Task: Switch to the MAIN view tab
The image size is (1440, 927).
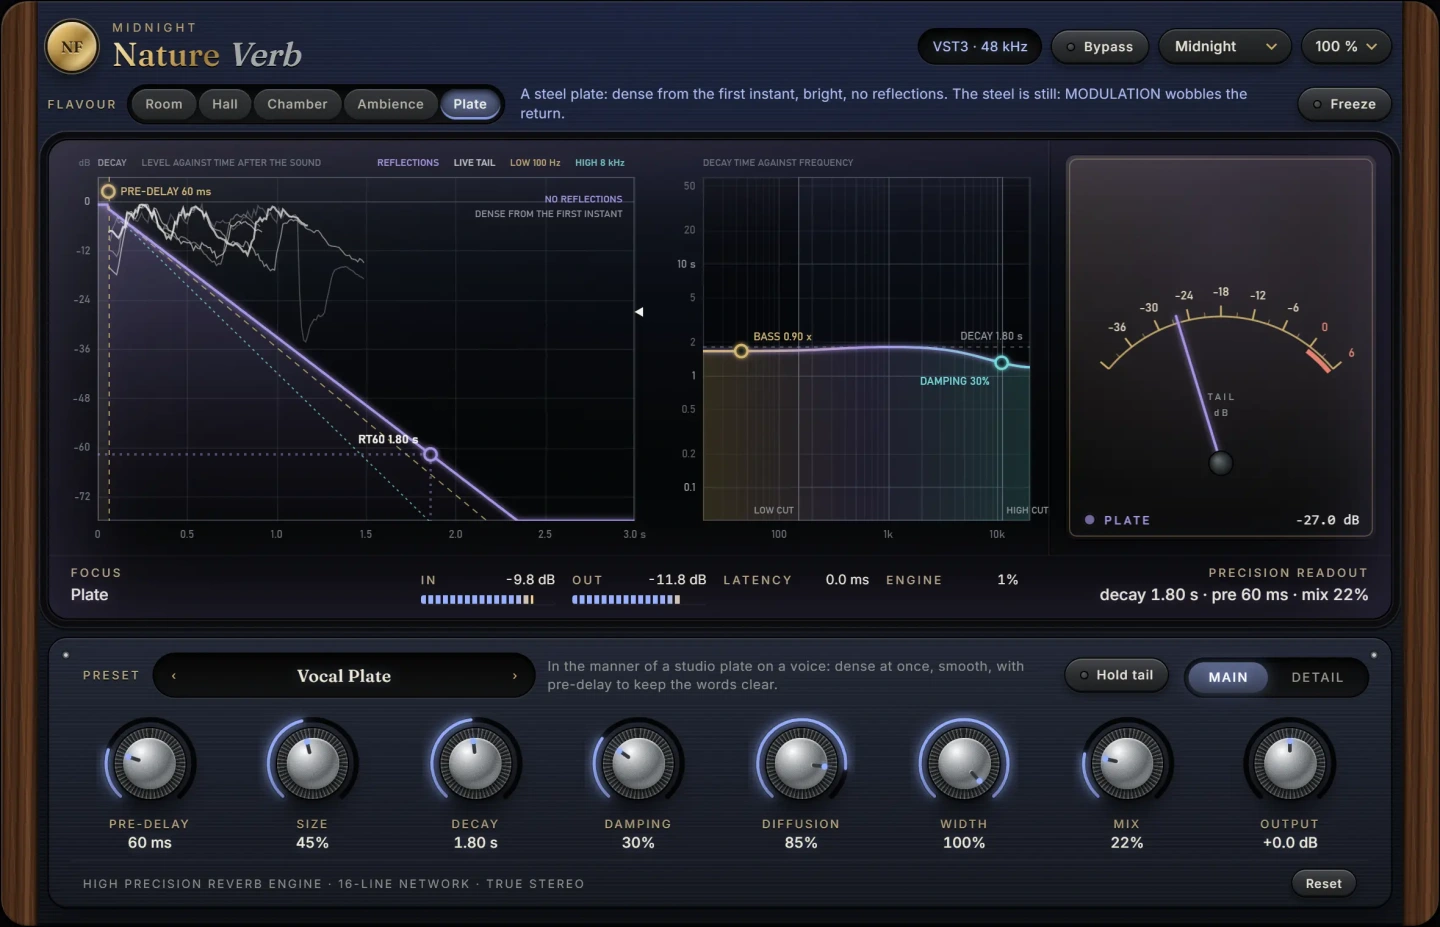Action: (x=1228, y=677)
